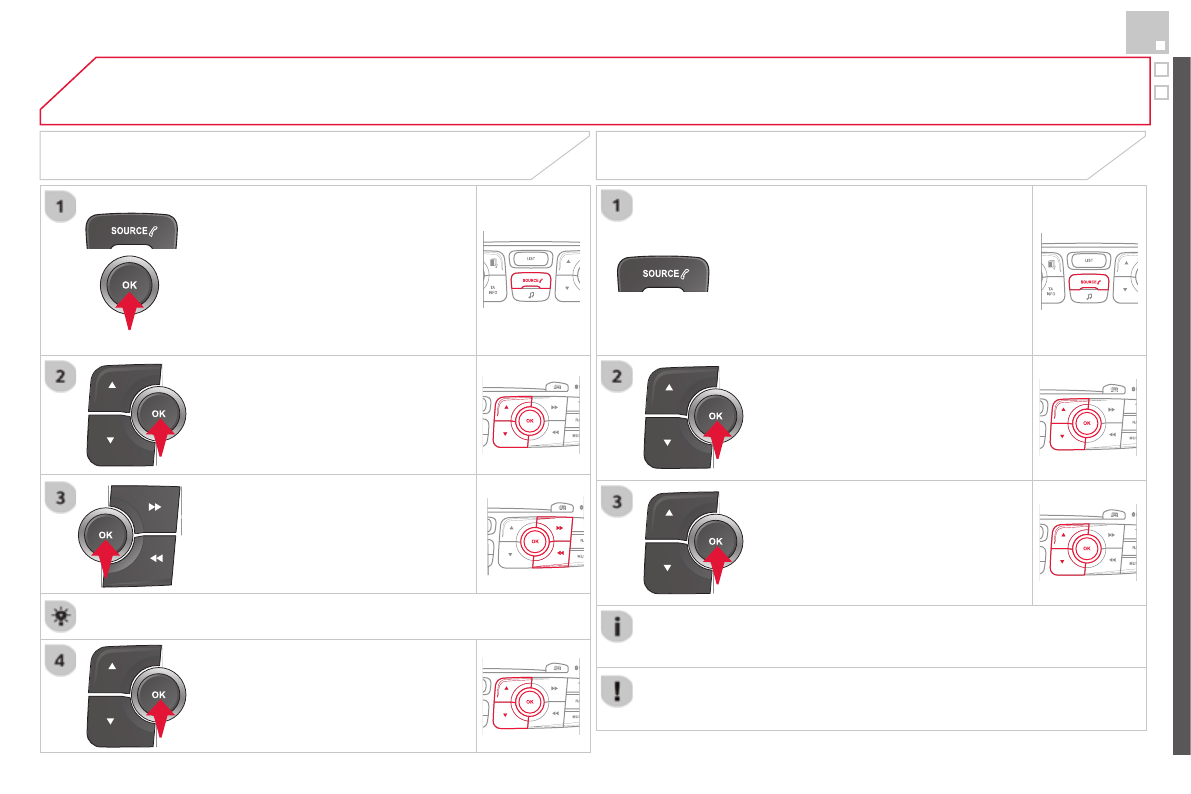Click the information "i" icon
The height and width of the screenshot is (794, 1191).
pyautogui.click(x=617, y=627)
